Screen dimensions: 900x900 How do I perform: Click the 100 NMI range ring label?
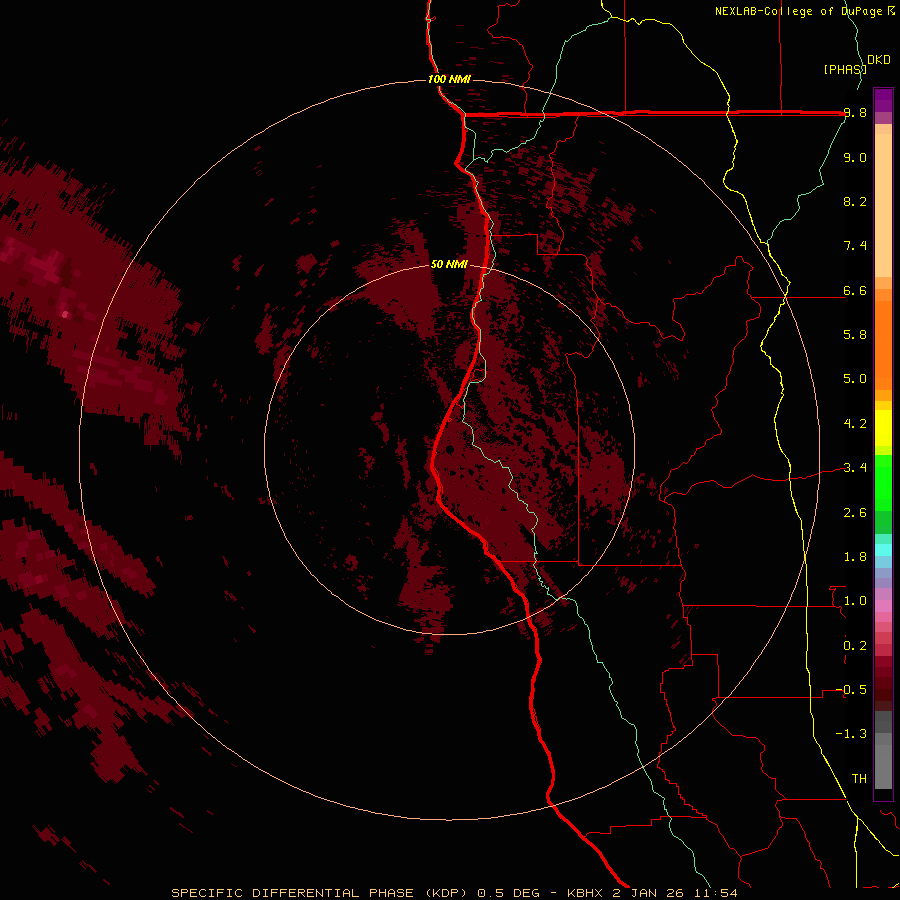coord(449,79)
